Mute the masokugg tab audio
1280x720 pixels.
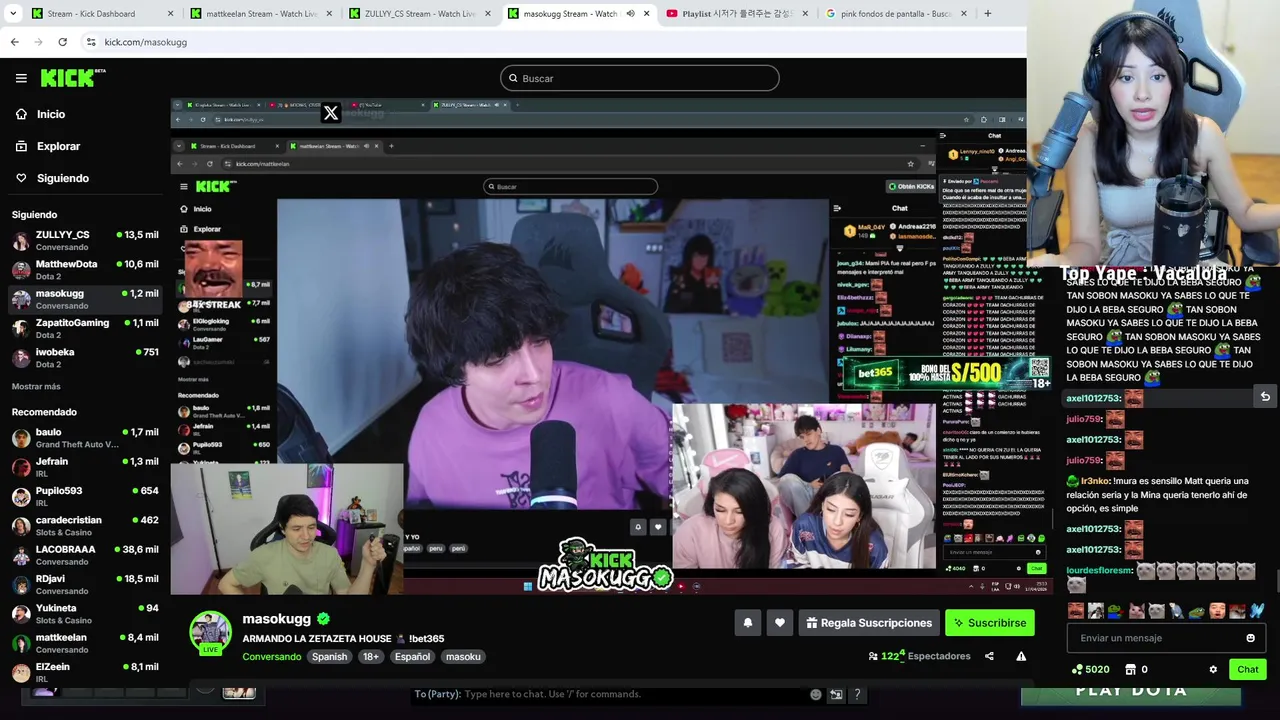tap(630, 14)
